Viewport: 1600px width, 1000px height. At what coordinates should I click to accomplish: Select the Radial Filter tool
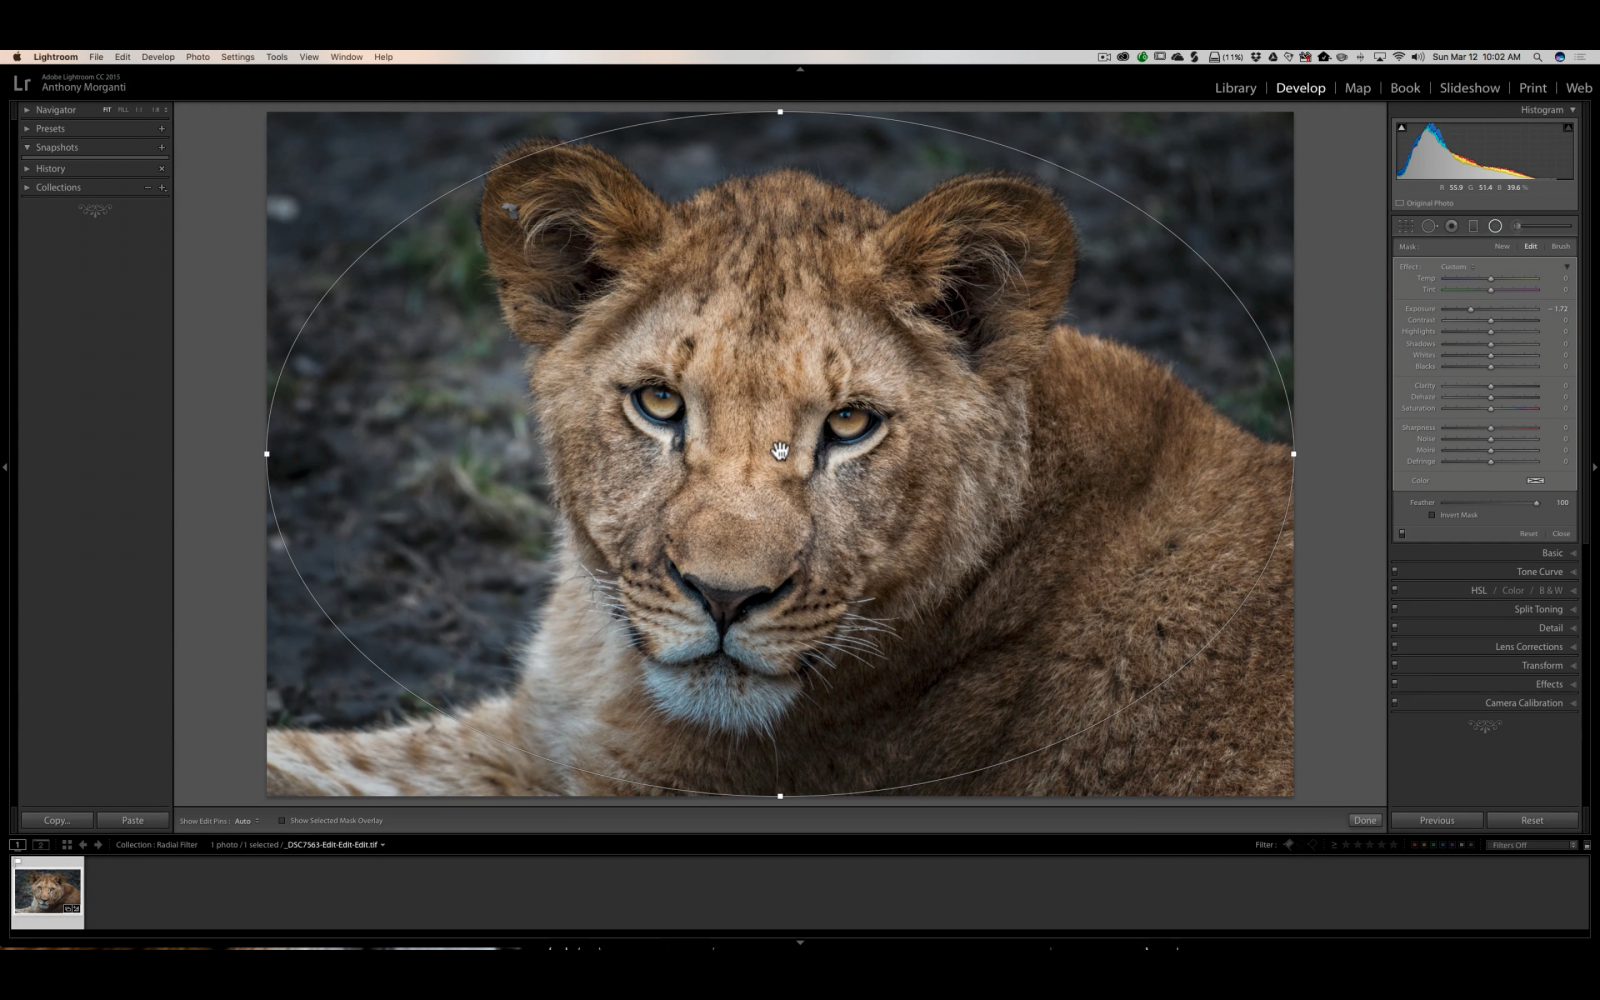click(1496, 226)
